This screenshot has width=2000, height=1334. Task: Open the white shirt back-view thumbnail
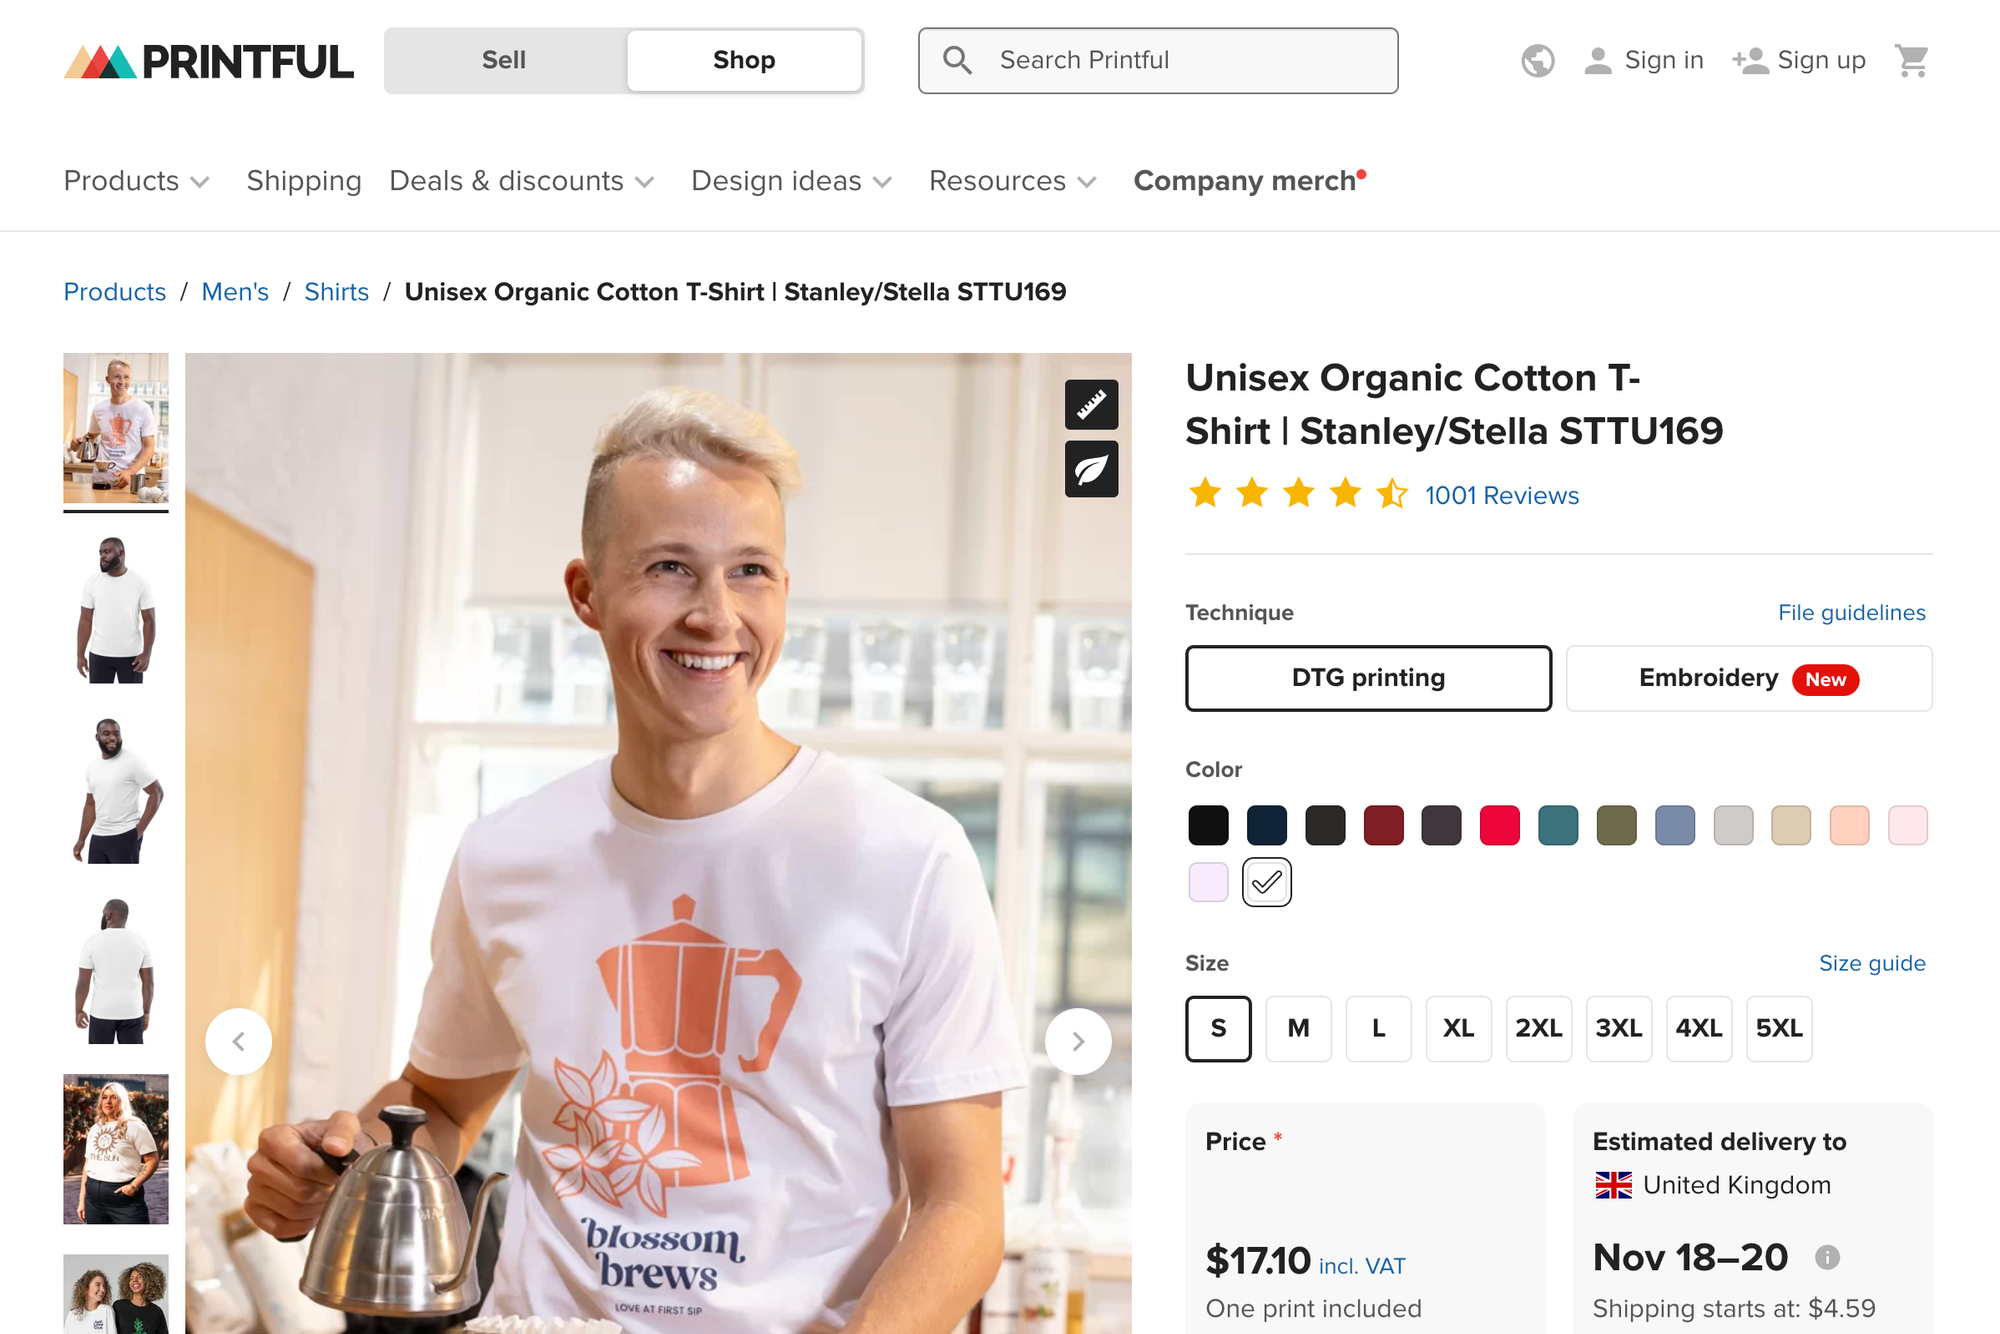(x=115, y=970)
